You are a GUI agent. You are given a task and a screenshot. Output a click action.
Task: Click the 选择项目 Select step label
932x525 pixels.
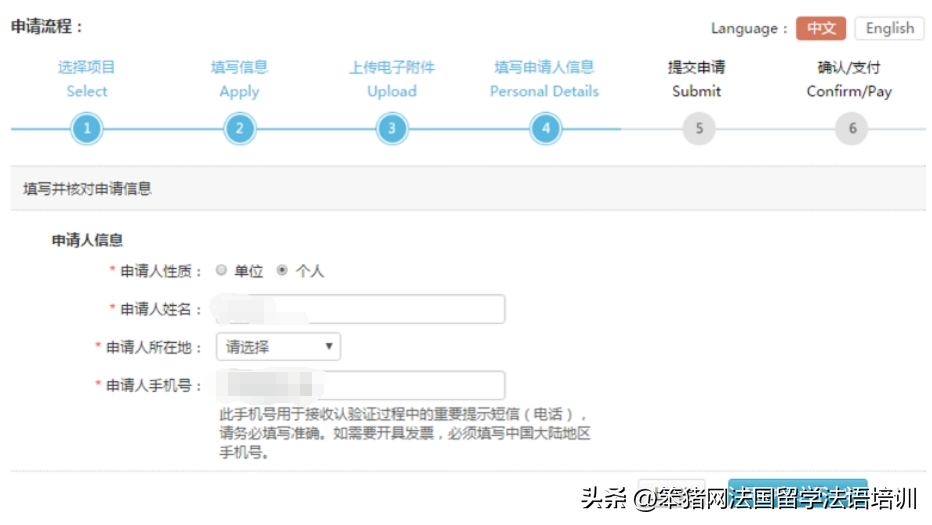[x=87, y=79]
